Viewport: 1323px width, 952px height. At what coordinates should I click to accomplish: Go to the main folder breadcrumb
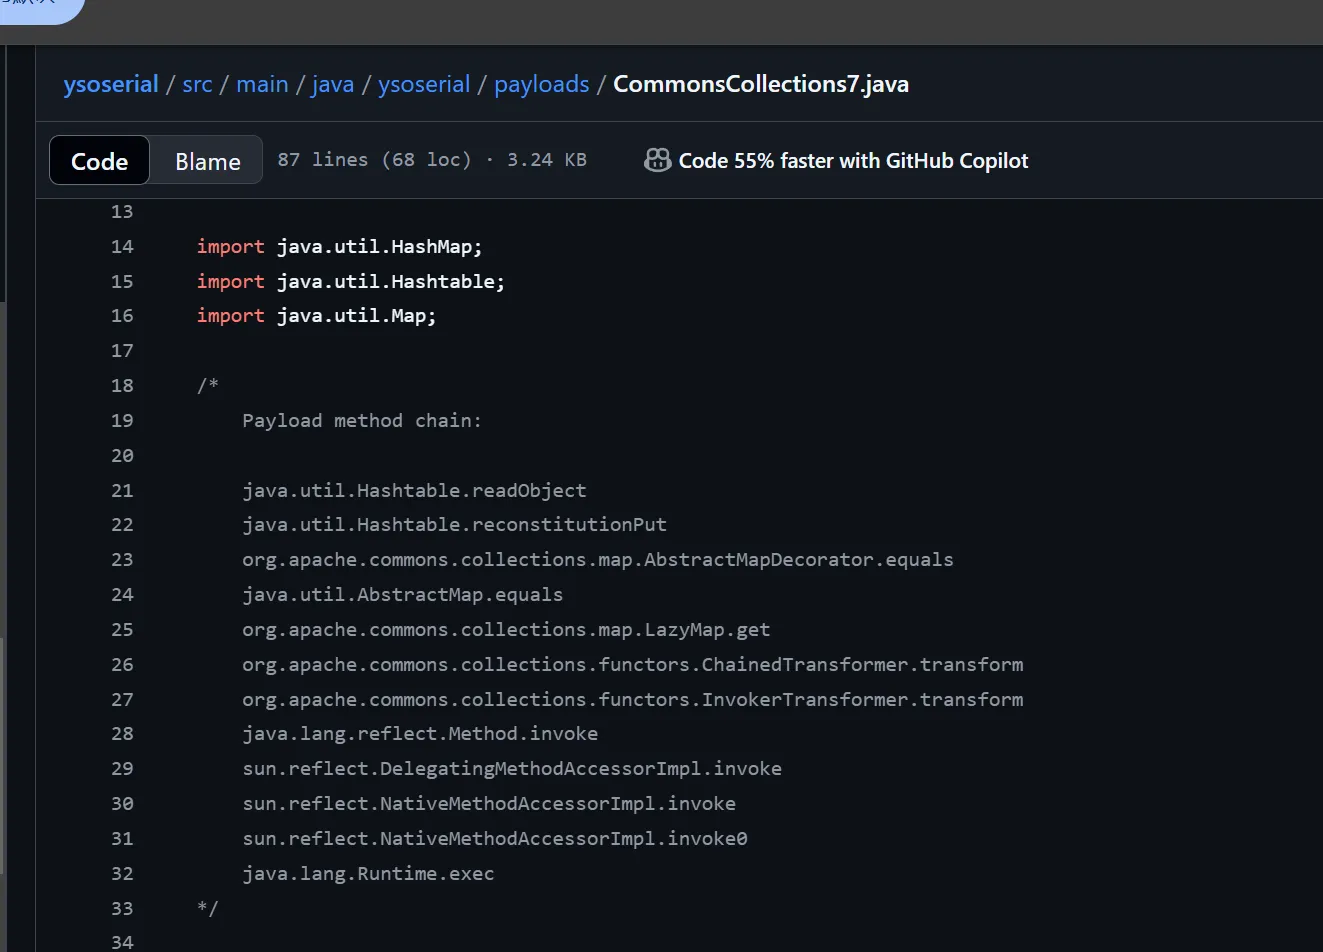262,84
